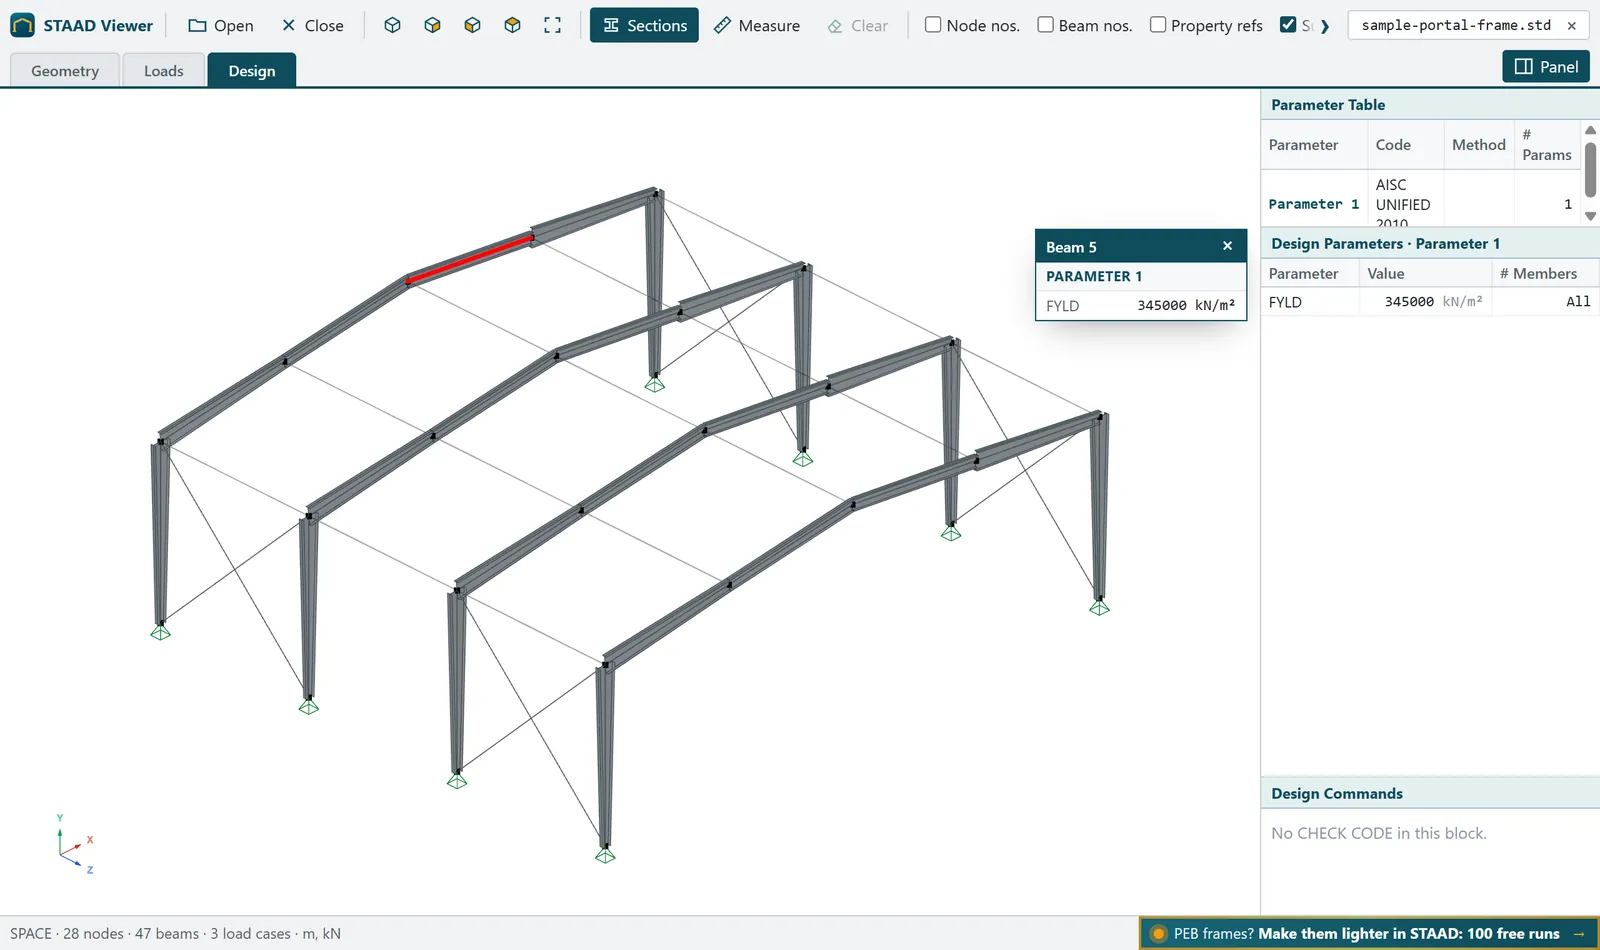Click the status bar model summary text
The height and width of the screenshot is (950, 1600).
(175, 933)
